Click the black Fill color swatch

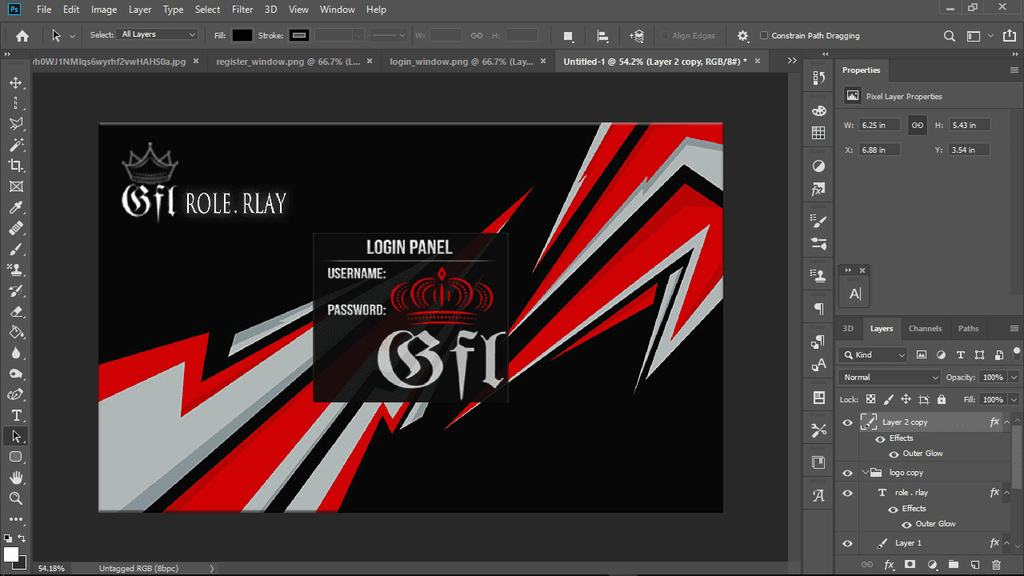(242, 36)
